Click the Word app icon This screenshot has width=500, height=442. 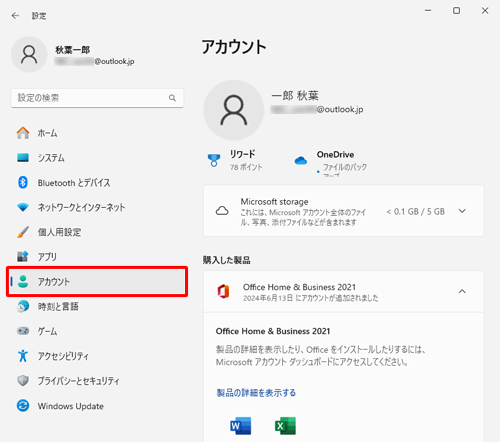[240, 426]
